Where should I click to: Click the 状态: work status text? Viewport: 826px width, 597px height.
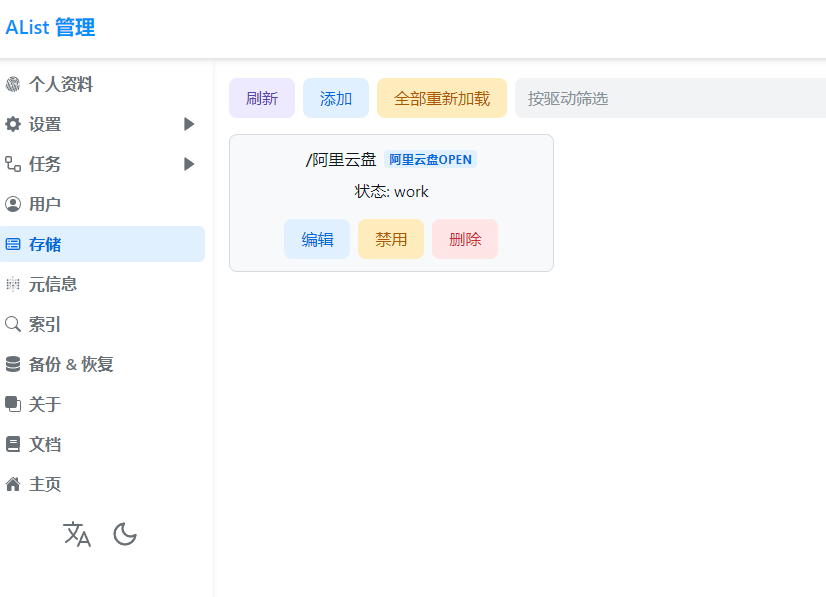[x=391, y=191]
